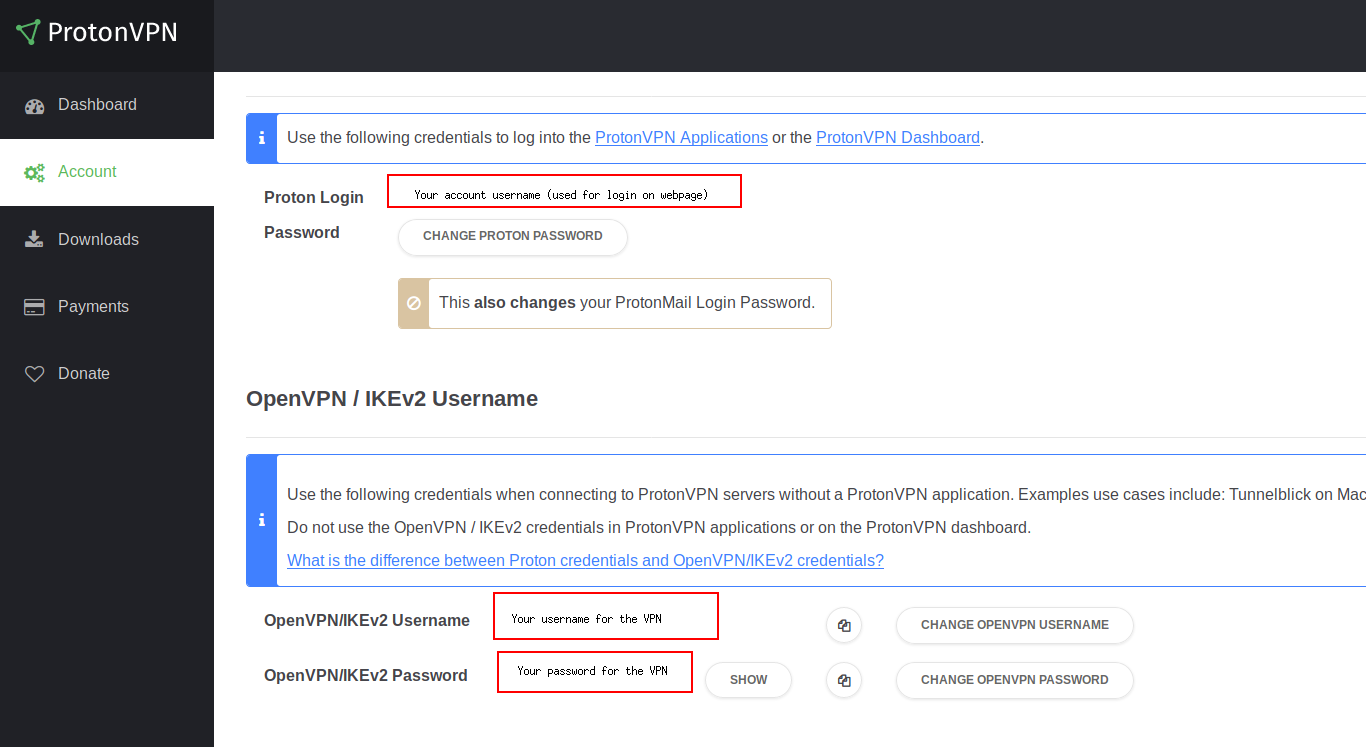This screenshot has height=747, width=1366.
Task: Copy the OpenVPN/IKEv2 password with copy icon
Action: [844, 680]
